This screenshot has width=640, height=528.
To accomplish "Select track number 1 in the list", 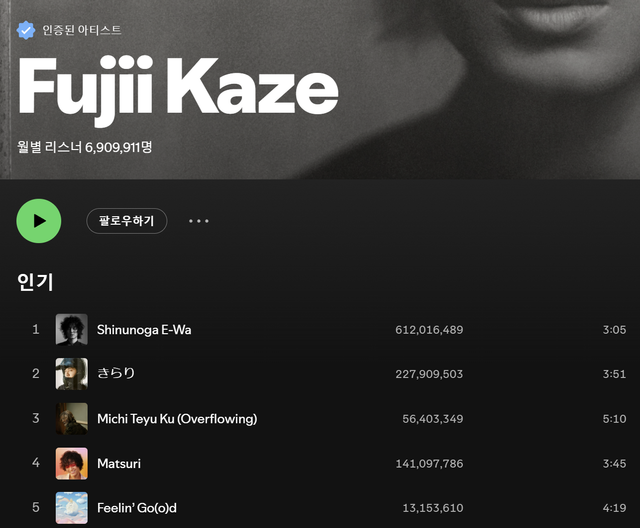I will click(36, 329).
